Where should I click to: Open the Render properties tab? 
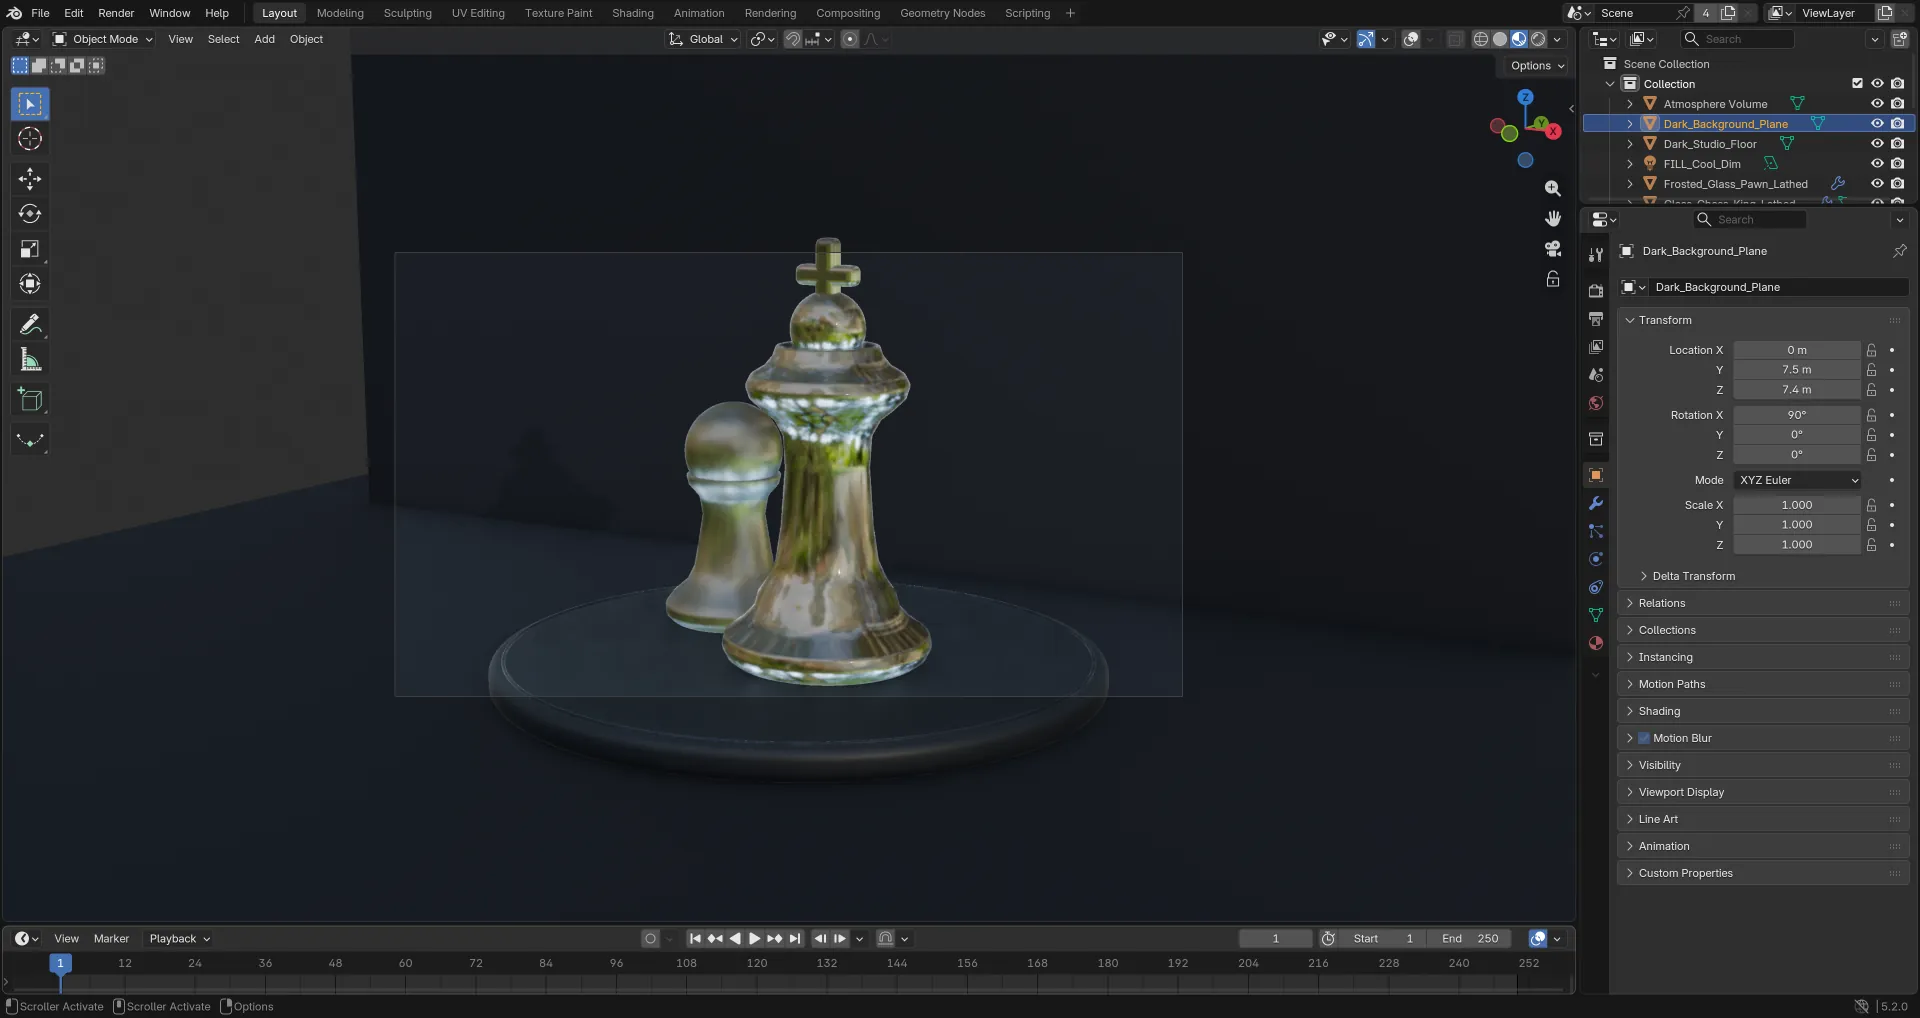tap(1596, 291)
